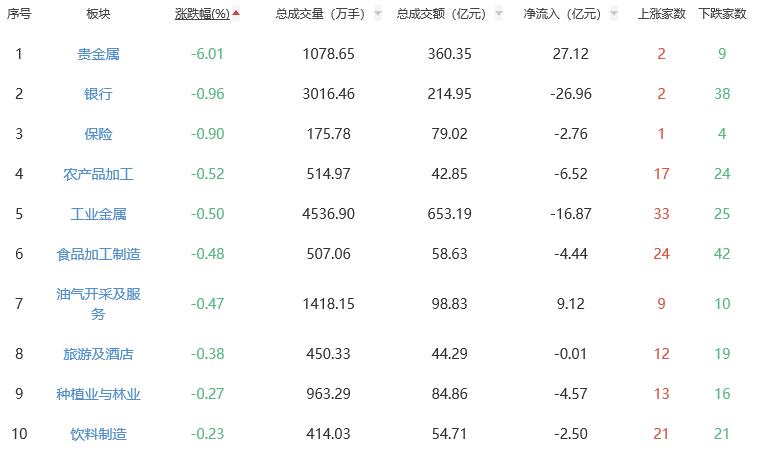Viewport: 758px width, 452px height.
Task: Open the 银行 sector link
Action: pyautogui.click(x=98, y=94)
